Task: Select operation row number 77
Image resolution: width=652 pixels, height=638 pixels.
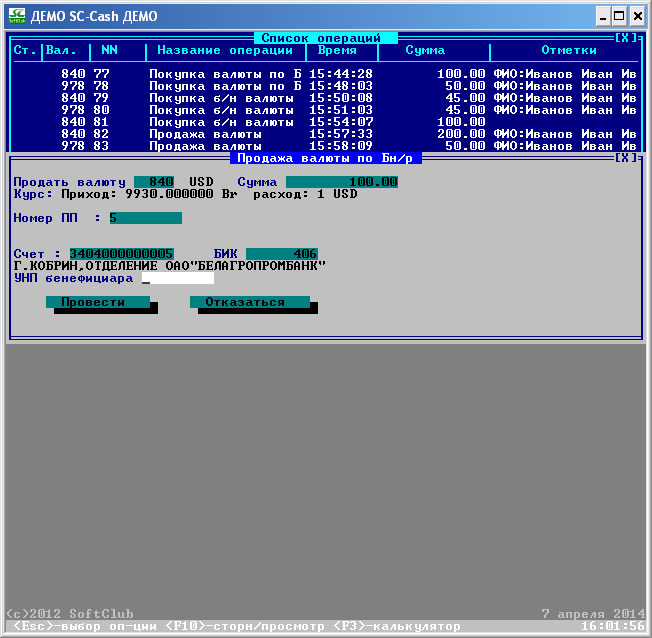Action: (325, 74)
